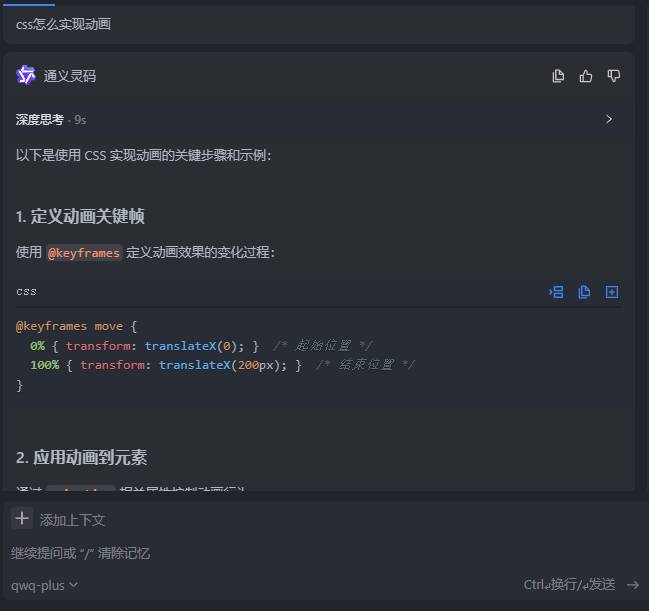Give the answer a thumbs down
This screenshot has width=649, height=611.
click(613, 76)
